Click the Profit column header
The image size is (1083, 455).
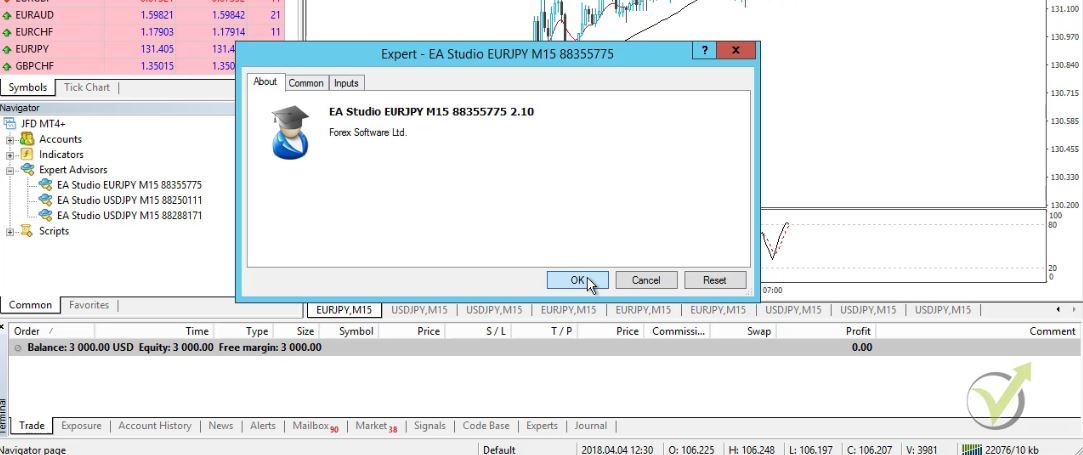[825, 331]
